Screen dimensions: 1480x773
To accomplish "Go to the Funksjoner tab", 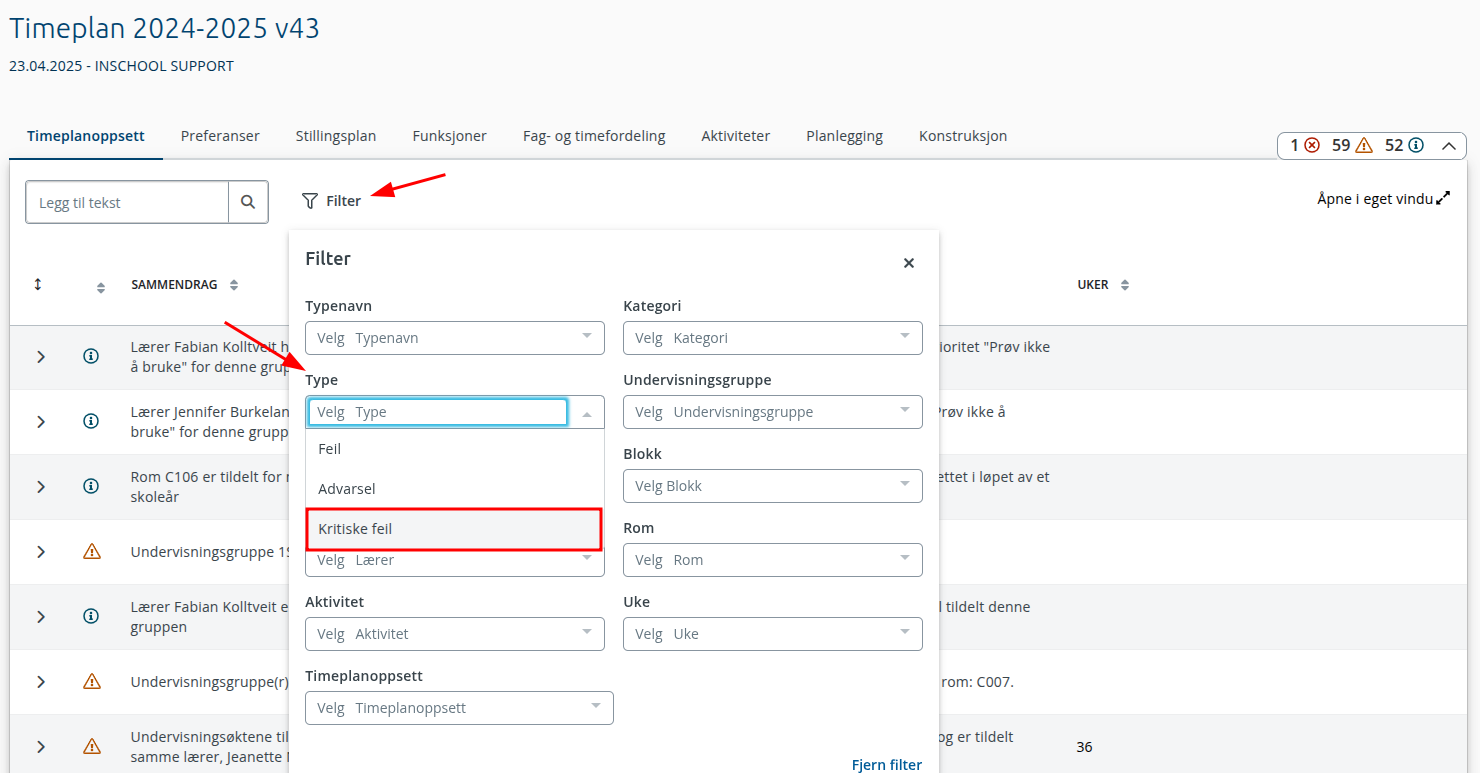I will [450, 136].
